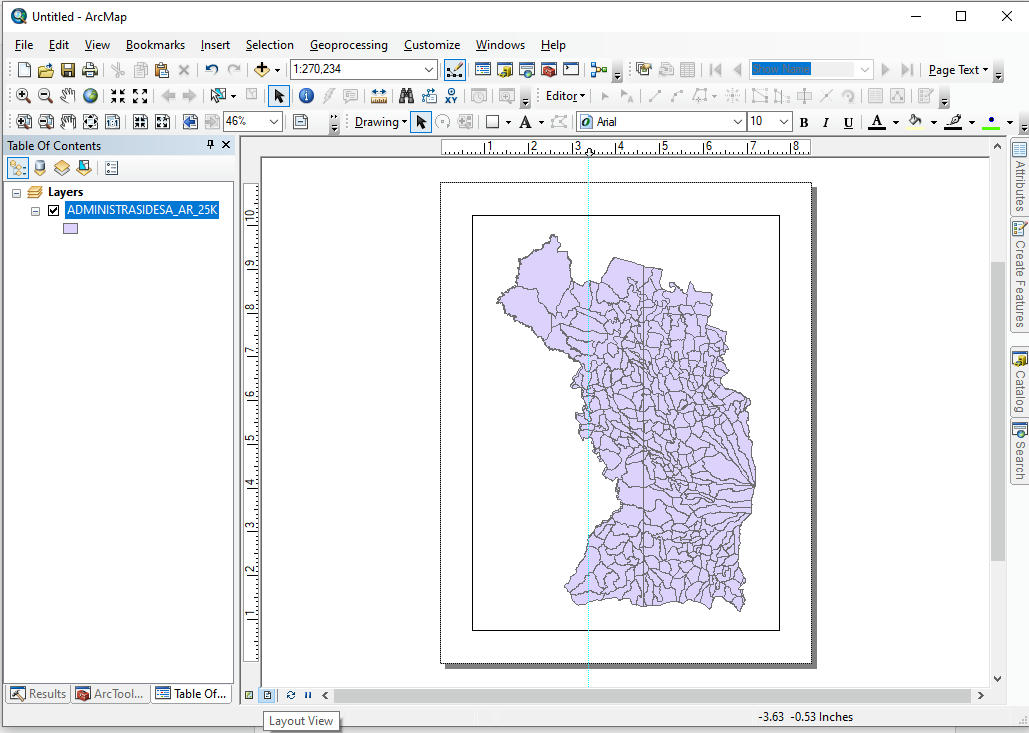Click the Measure ruler tool
This screenshot has height=733, width=1029.
[x=379, y=96]
